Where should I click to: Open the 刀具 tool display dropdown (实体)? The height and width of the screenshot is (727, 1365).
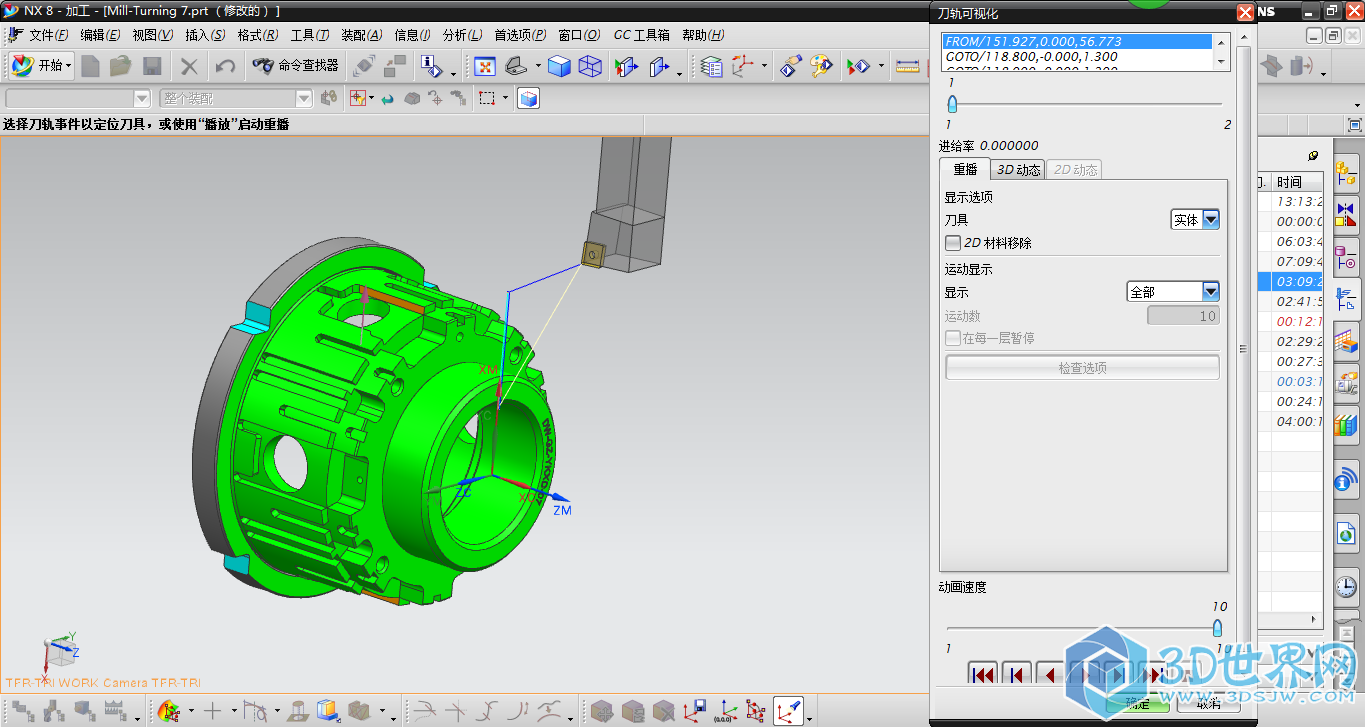click(1195, 220)
